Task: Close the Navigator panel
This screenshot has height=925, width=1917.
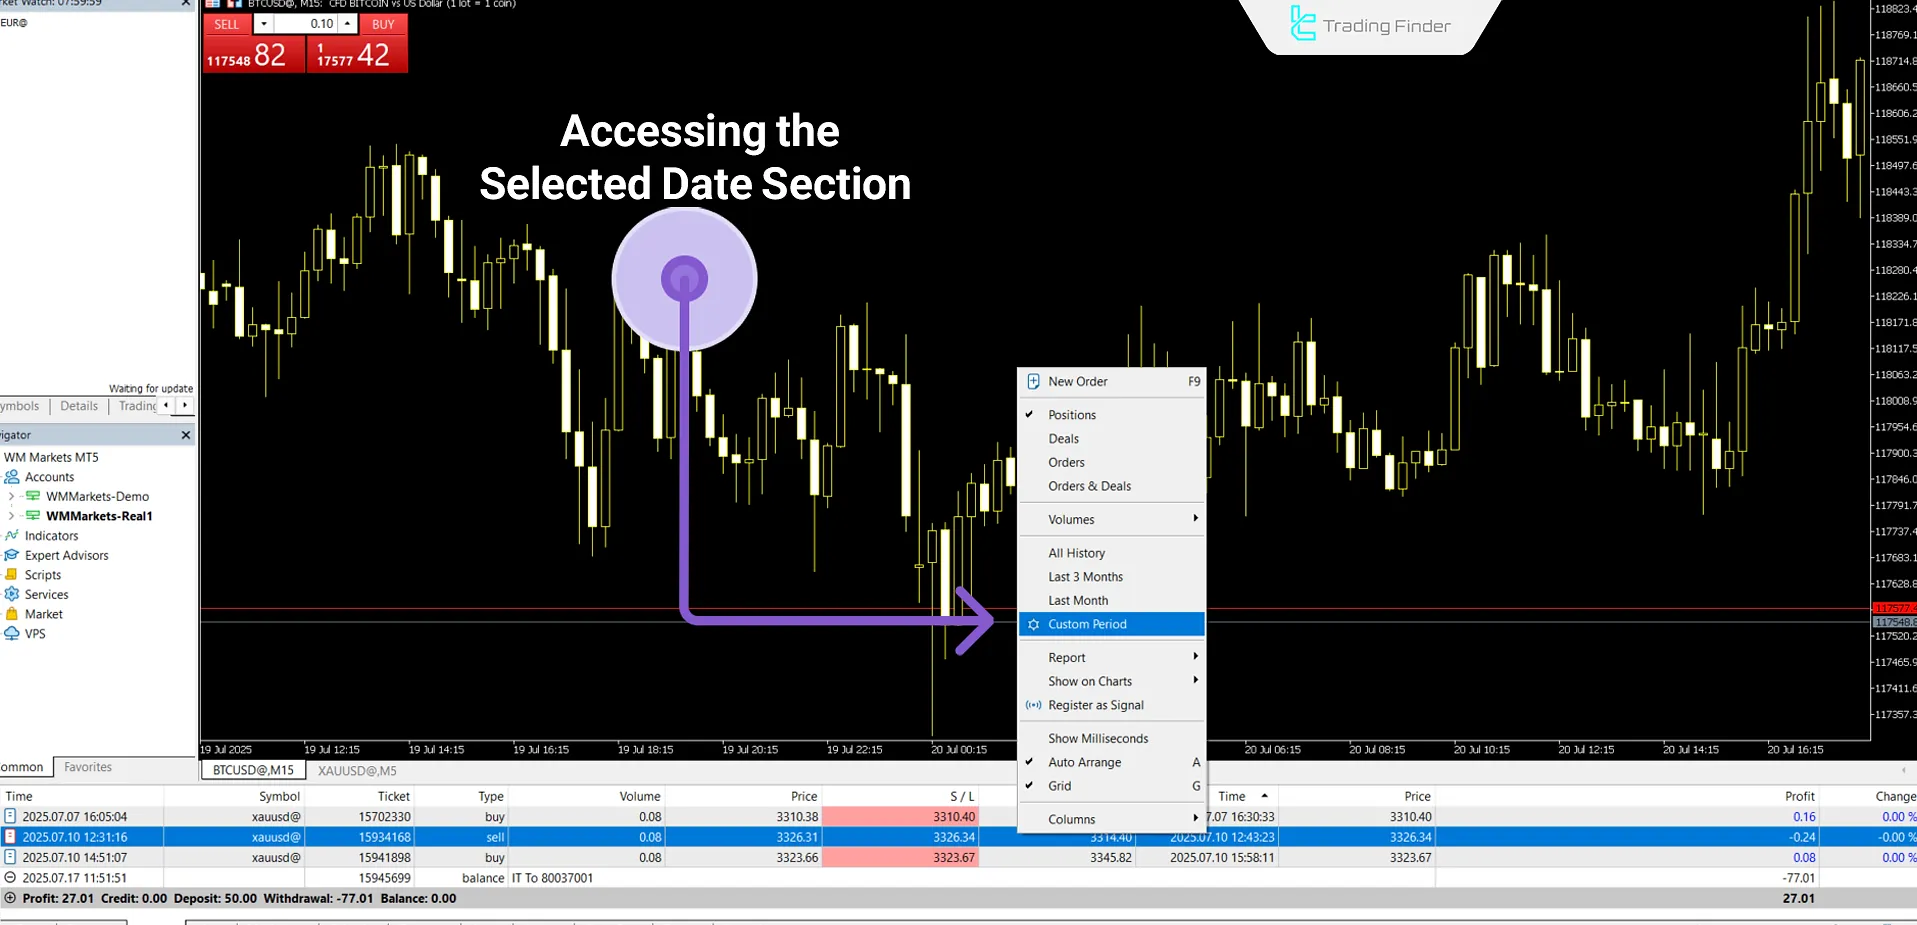Action: (185, 435)
